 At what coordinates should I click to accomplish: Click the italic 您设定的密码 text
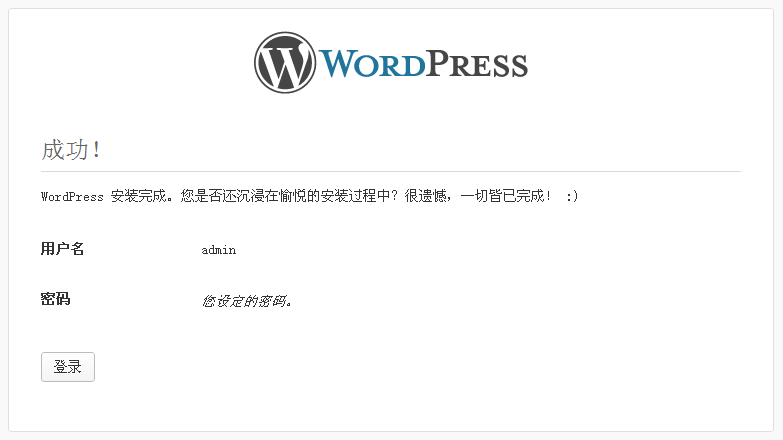point(247,301)
